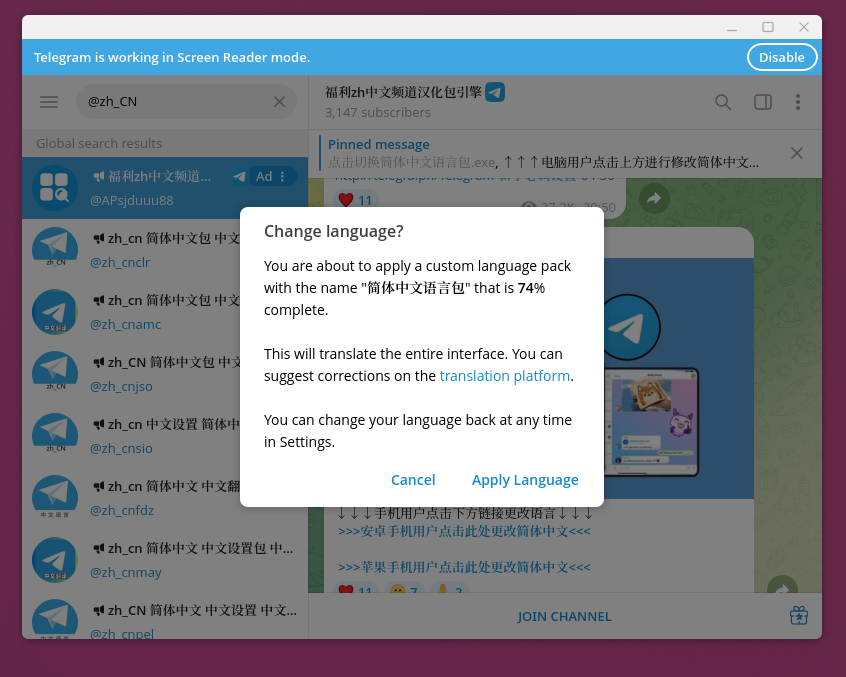Select the @zh_cnmay search result
This screenshot has width=846, height=677.
(x=165, y=560)
